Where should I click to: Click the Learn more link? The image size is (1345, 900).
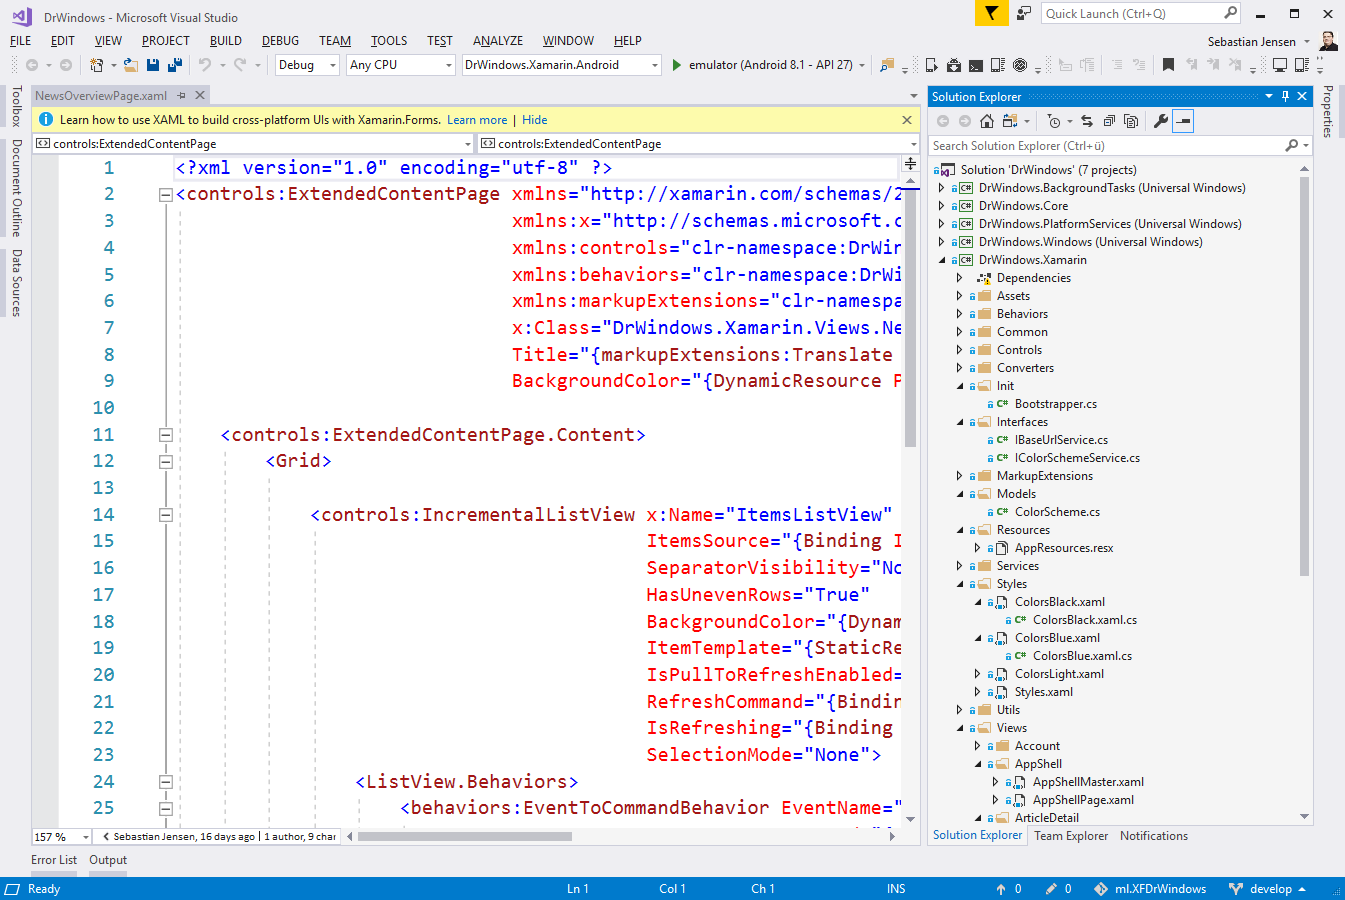point(477,120)
